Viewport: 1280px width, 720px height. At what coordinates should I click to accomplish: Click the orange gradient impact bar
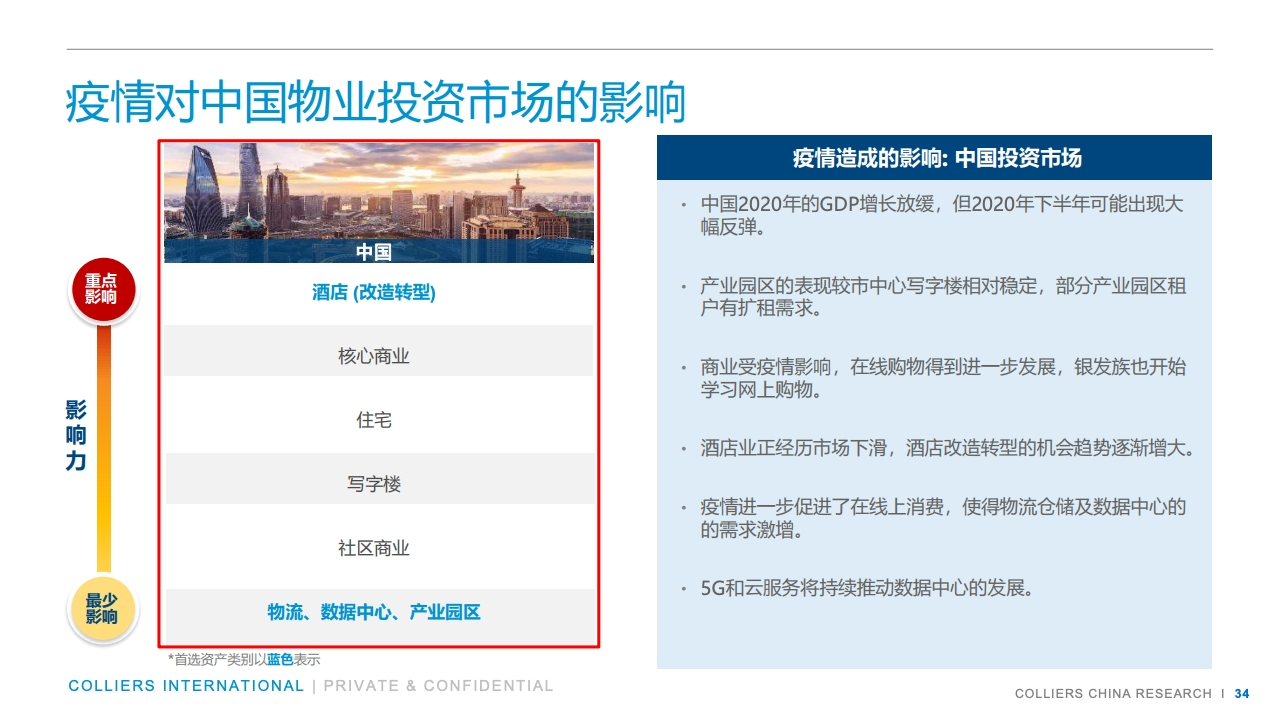(103, 450)
